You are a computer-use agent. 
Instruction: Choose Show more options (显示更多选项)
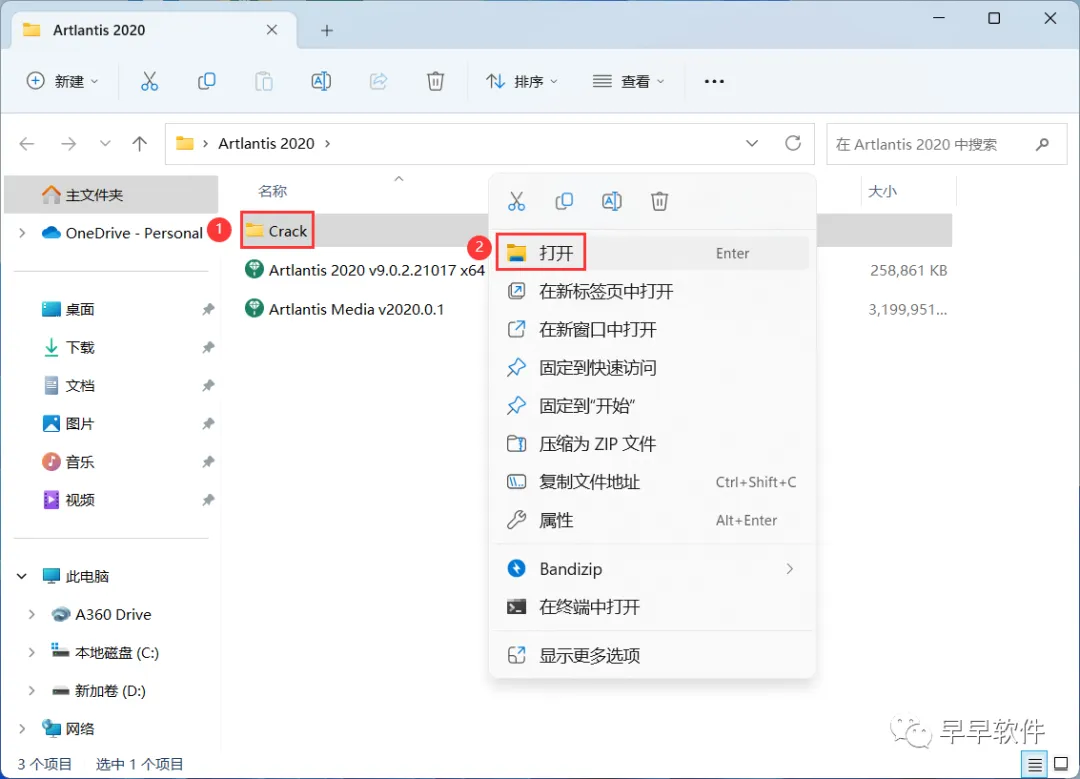pos(652,655)
